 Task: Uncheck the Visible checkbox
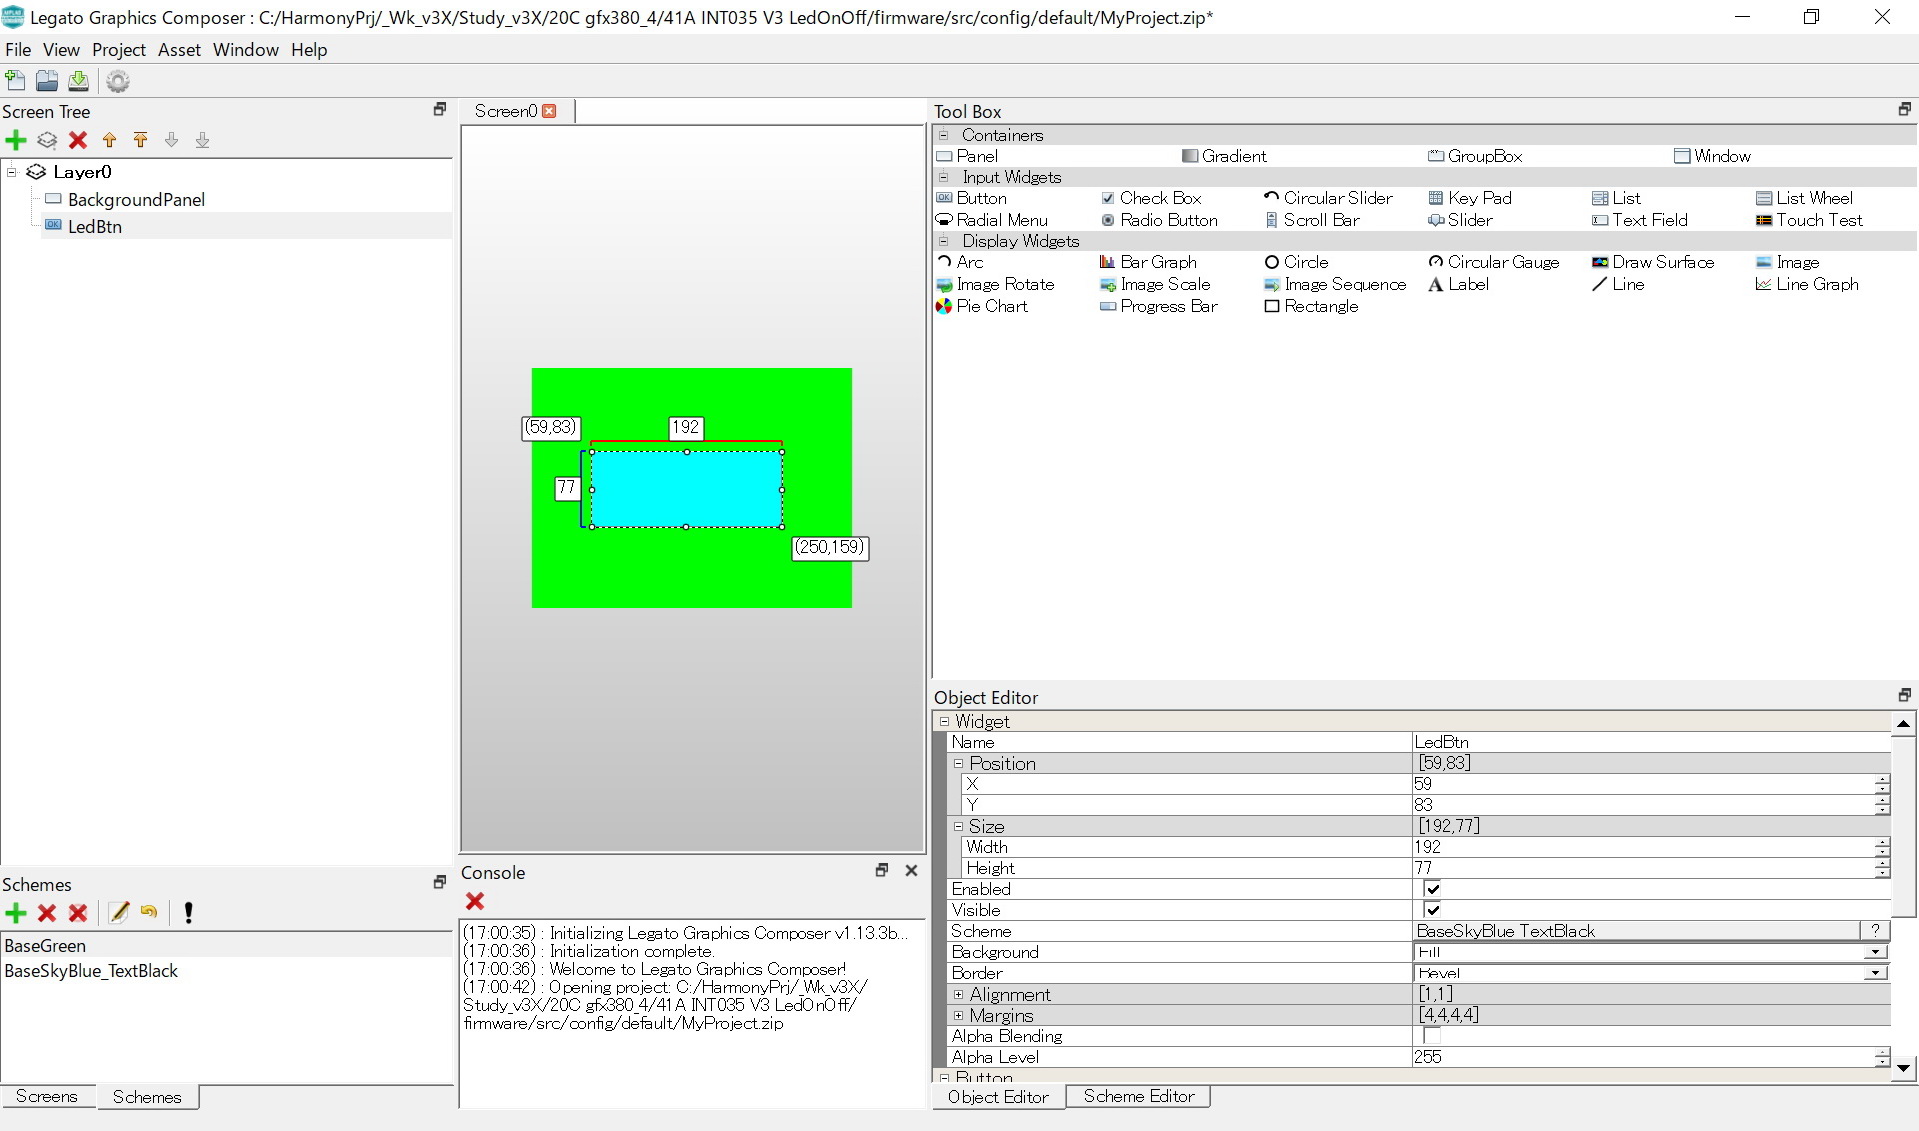pyautogui.click(x=1432, y=910)
